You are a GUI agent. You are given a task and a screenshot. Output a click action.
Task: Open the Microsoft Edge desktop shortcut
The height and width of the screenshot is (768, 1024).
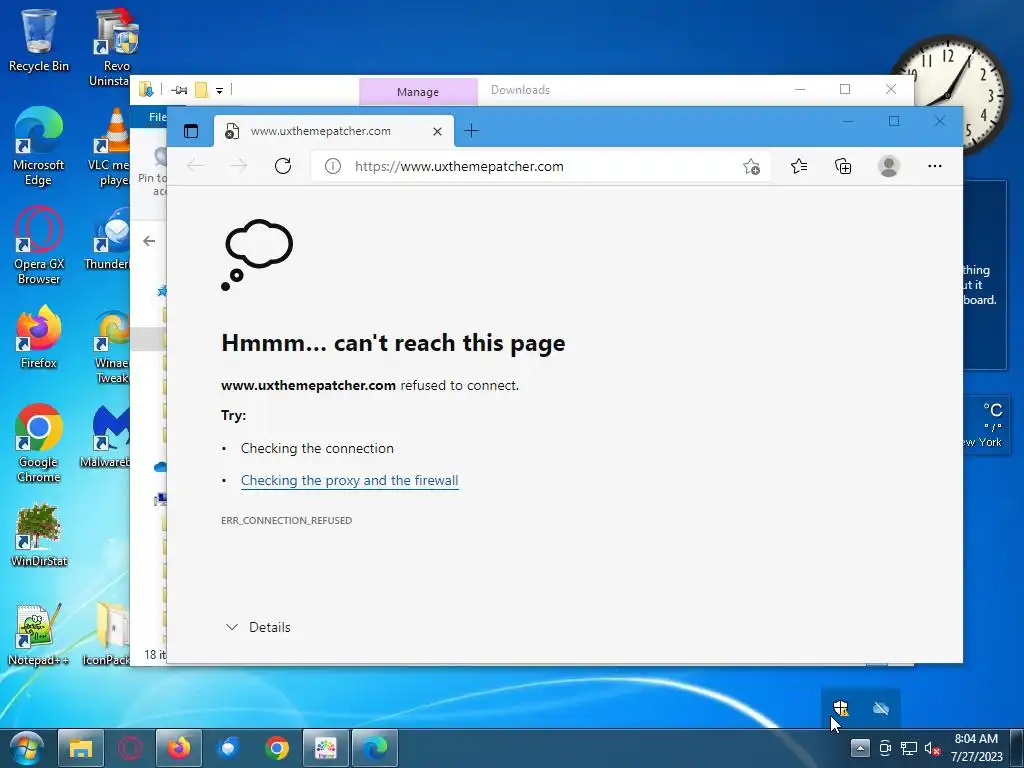tap(39, 146)
